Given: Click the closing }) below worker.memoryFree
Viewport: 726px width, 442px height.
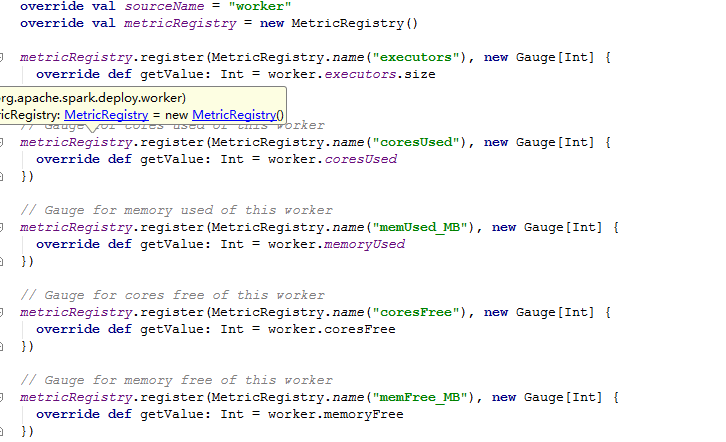Looking at the screenshot, I should tap(27, 431).
